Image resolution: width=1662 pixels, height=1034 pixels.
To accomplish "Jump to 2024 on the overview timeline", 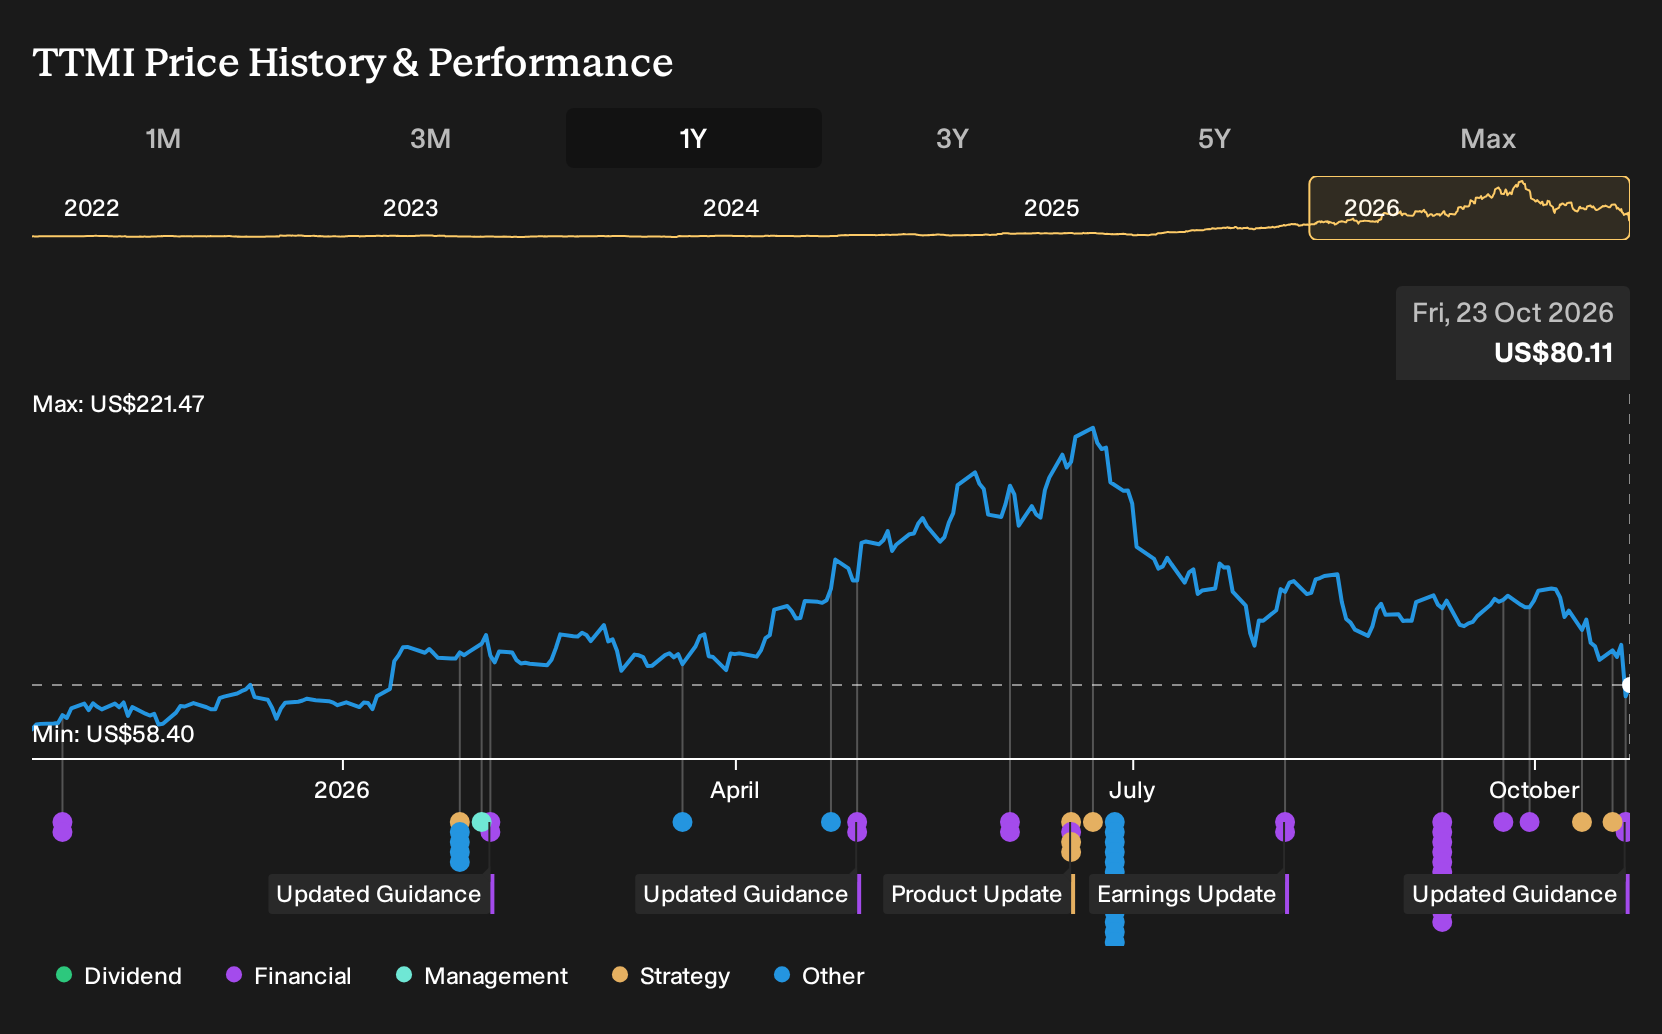I will (x=730, y=208).
